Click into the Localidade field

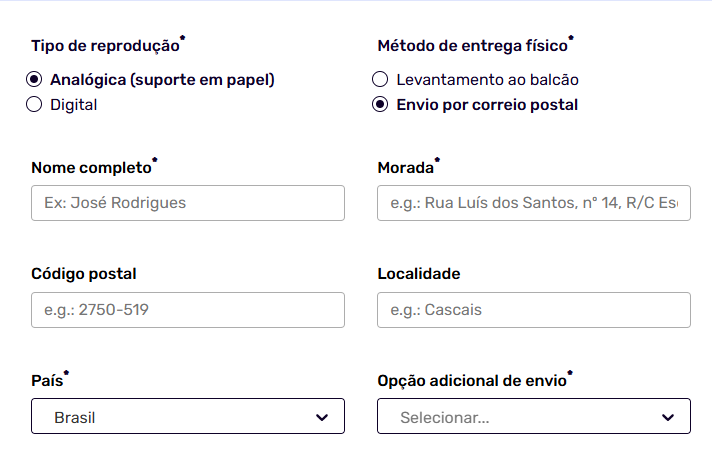(x=533, y=310)
